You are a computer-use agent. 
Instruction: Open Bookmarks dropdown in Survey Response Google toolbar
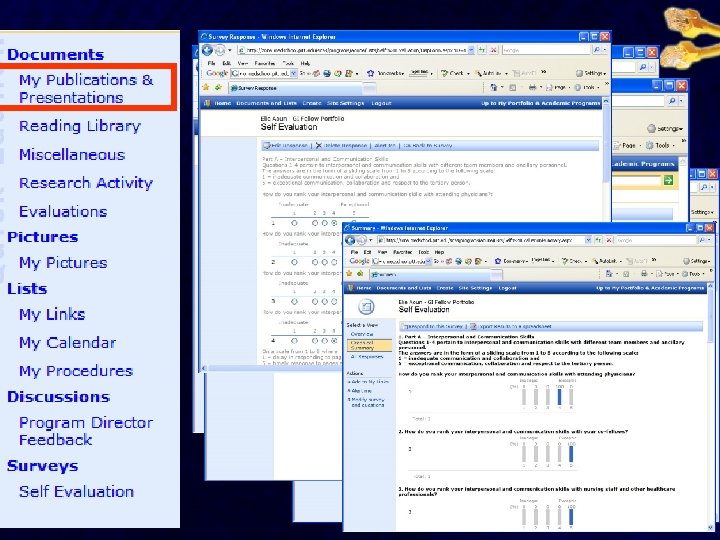click(405, 73)
